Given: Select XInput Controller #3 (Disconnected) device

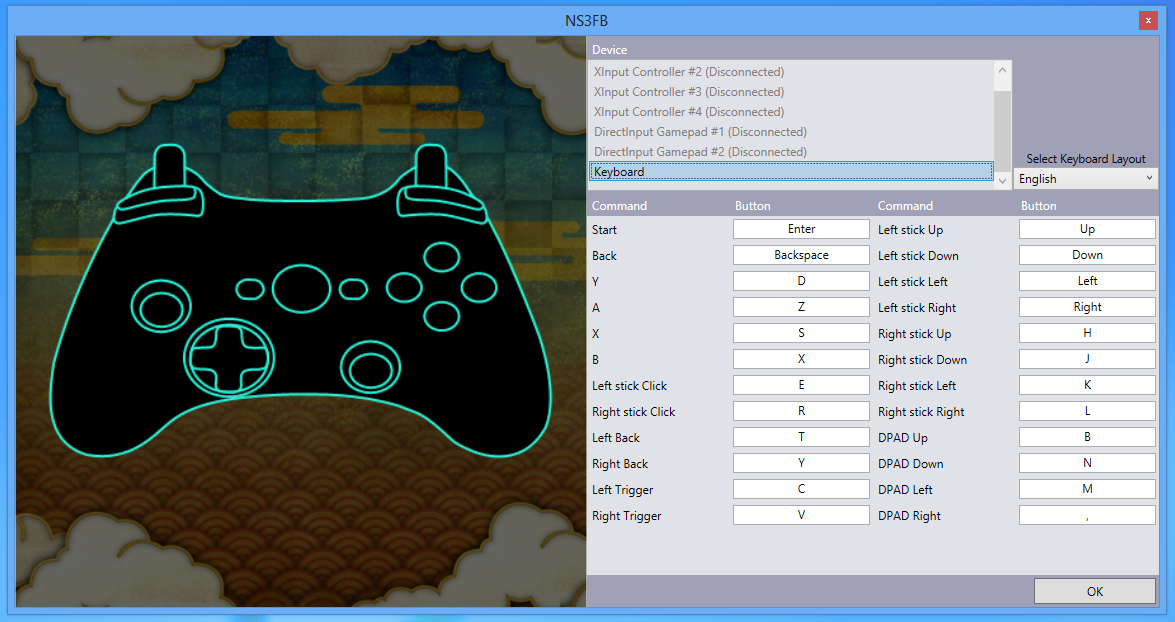Looking at the screenshot, I should click(x=791, y=92).
